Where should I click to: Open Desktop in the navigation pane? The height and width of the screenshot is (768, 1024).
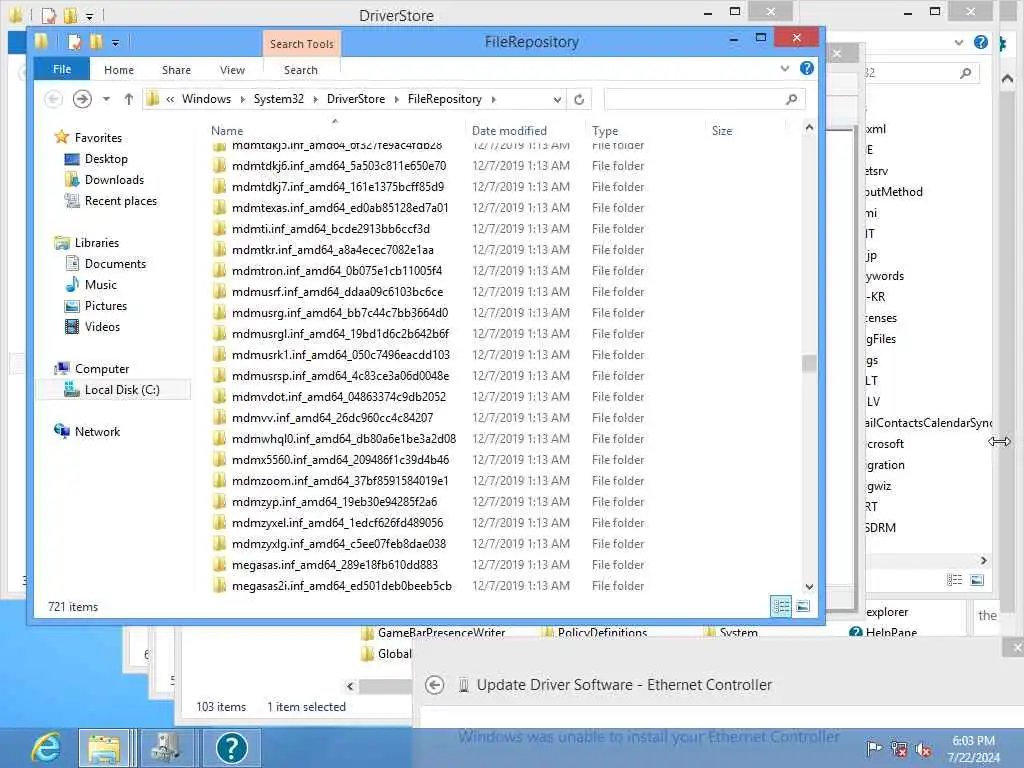tap(106, 159)
